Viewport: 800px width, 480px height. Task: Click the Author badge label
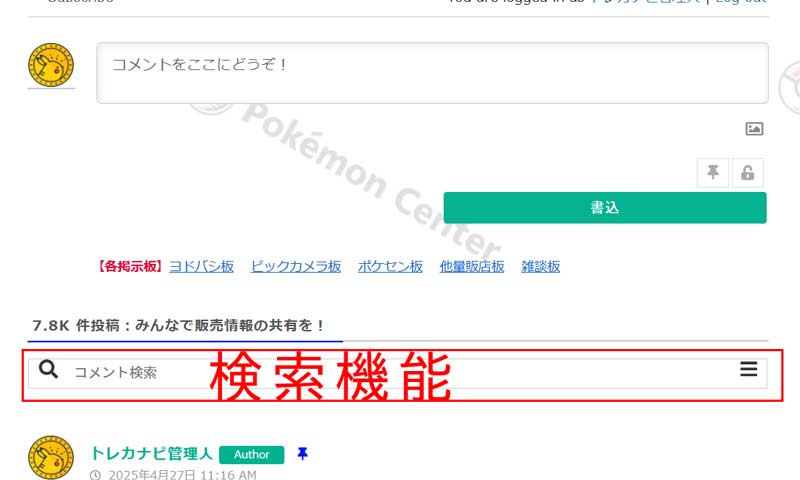click(252, 454)
